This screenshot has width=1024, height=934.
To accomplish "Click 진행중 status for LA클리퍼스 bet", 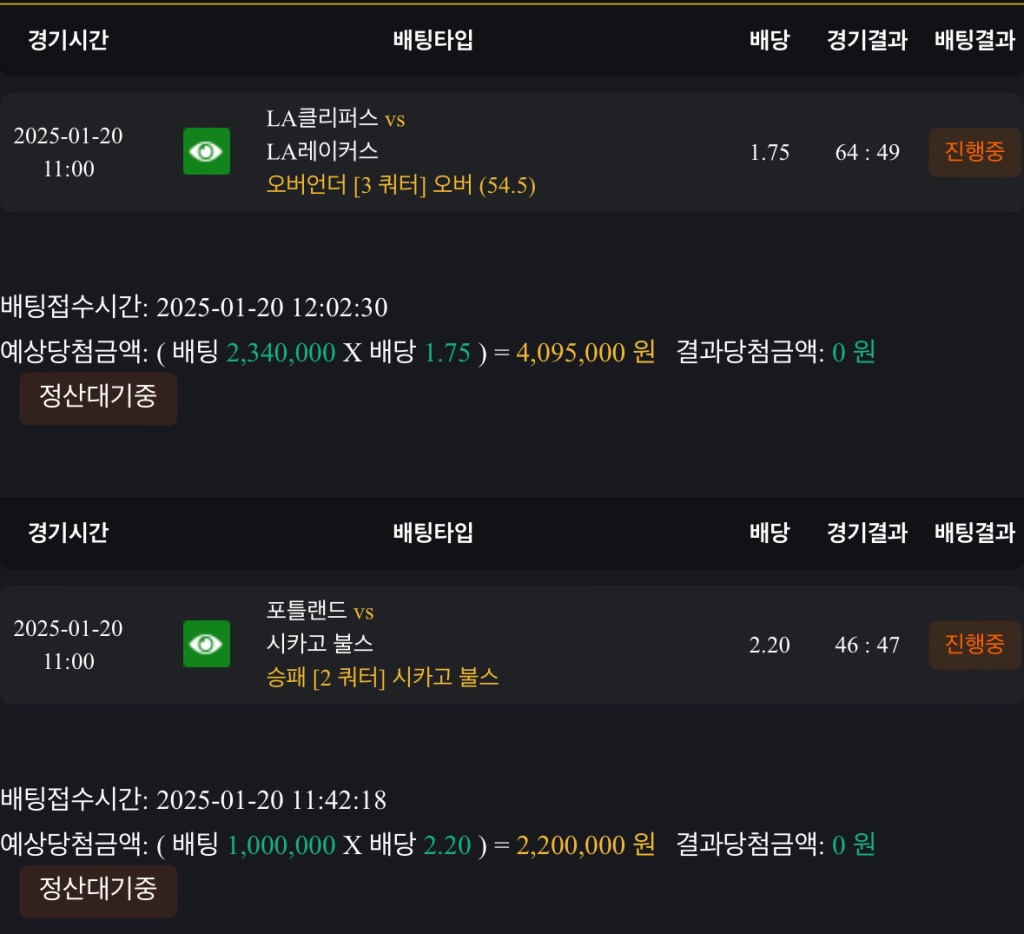I will (x=974, y=152).
